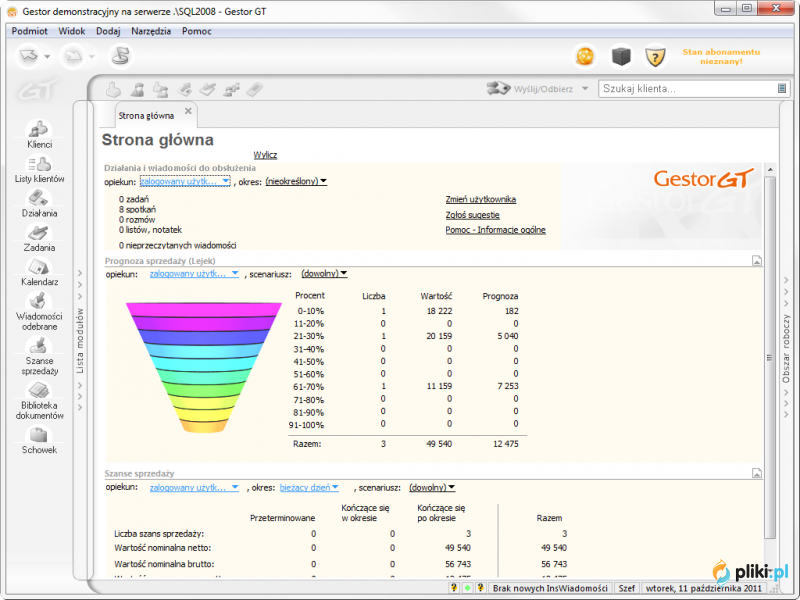Click the vertical scrollbar up arrow

pos(770,169)
